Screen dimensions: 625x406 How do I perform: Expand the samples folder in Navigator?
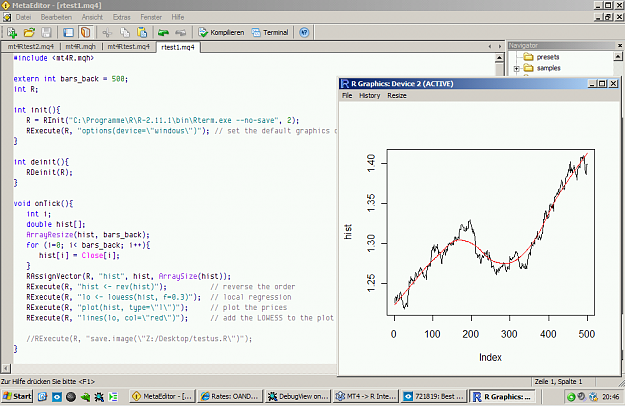517,69
